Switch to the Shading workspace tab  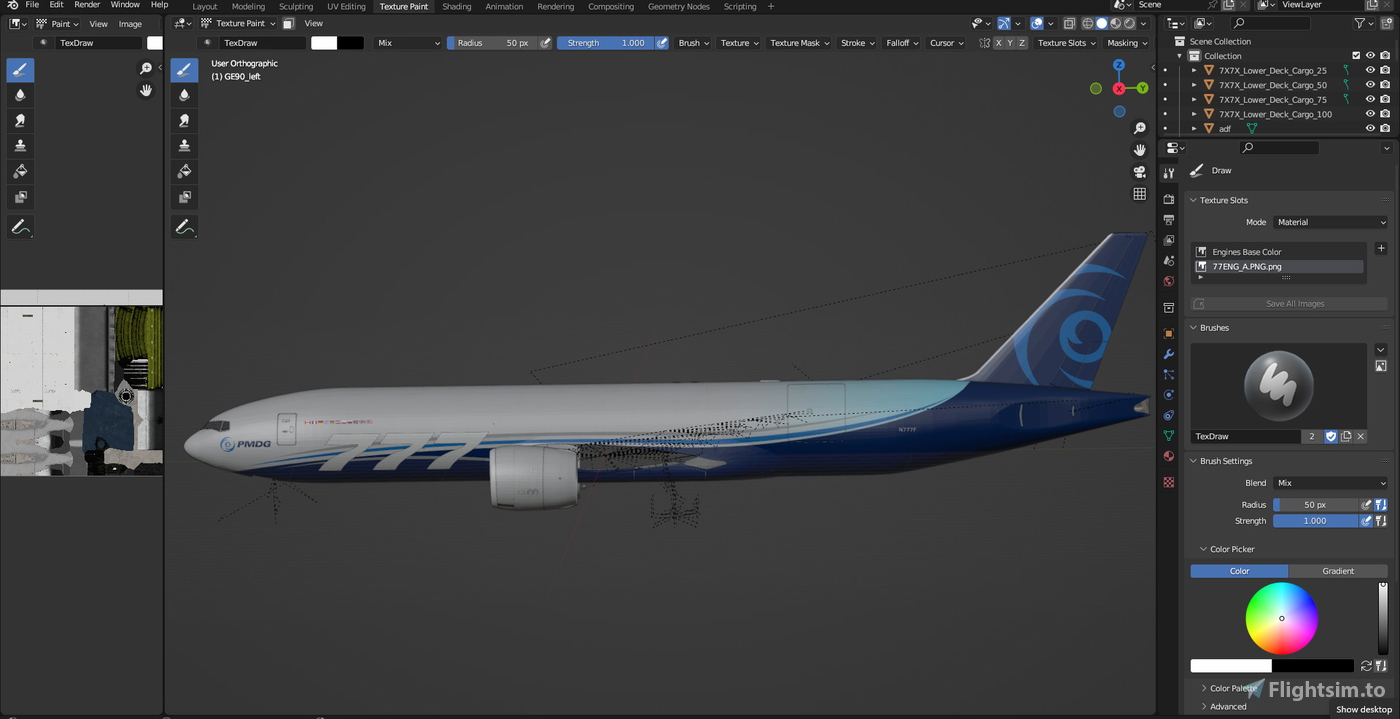(x=456, y=6)
